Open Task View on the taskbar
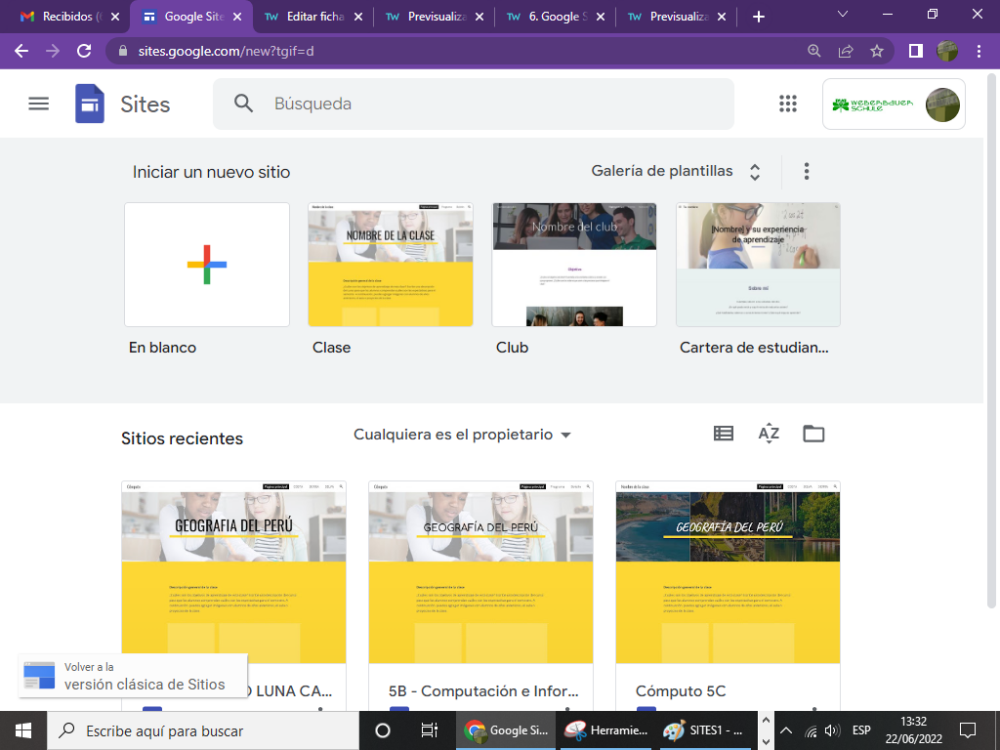 click(x=429, y=731)
